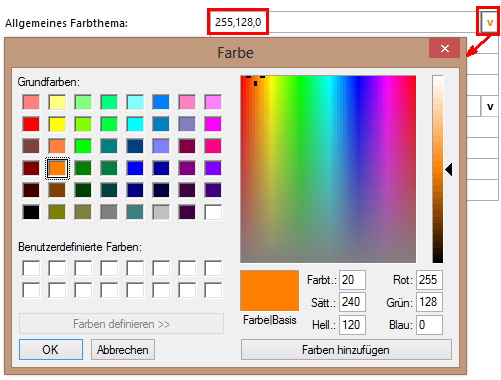This screenshot has height=380, width=501.
Task: Pick the pure red basic color swatch
Action: [x=31, y=124]
